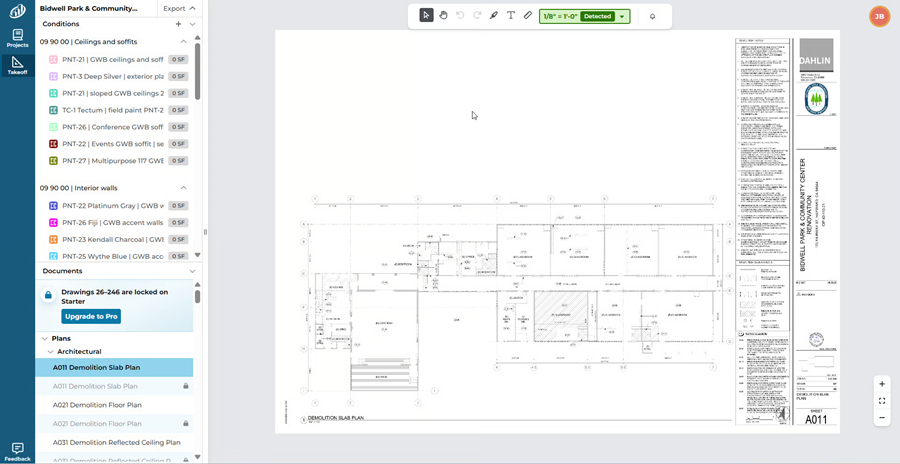Open project name Bidwell Park & Community
Image resolution: width=900 pixels, height=464 pixels.
(88, 9)
